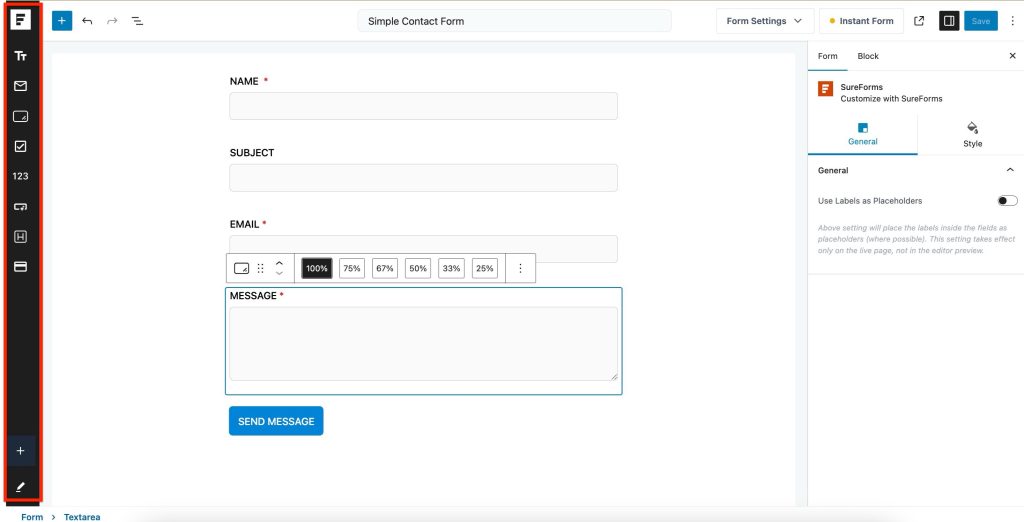Image resolution: width=1024 pixels, height=522 pixels.
Task: Click the SureForms orange icon in panel
Action: tap(825, 89)
